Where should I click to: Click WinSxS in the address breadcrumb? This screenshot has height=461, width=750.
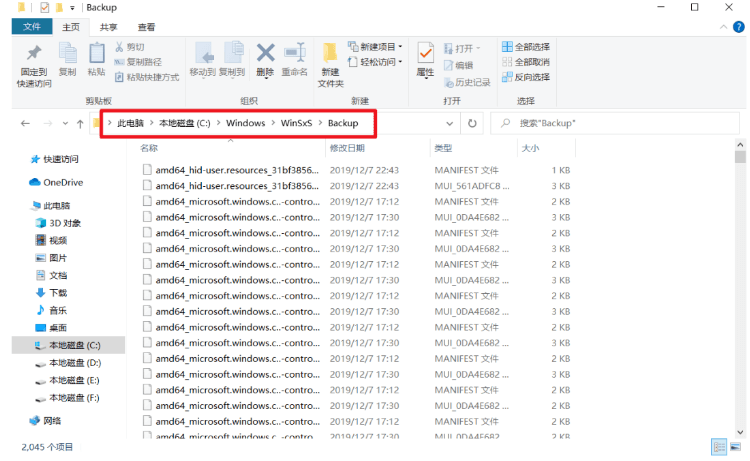point(296,123)
